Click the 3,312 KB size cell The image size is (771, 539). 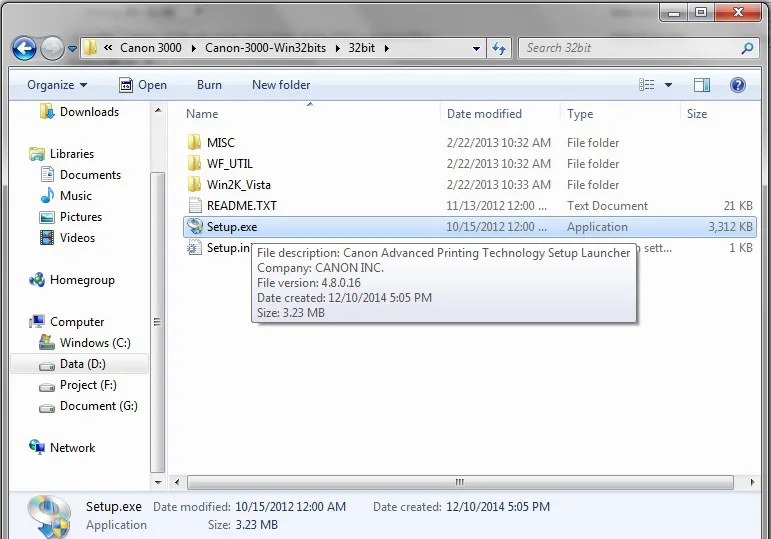click(x=730, y=227)
